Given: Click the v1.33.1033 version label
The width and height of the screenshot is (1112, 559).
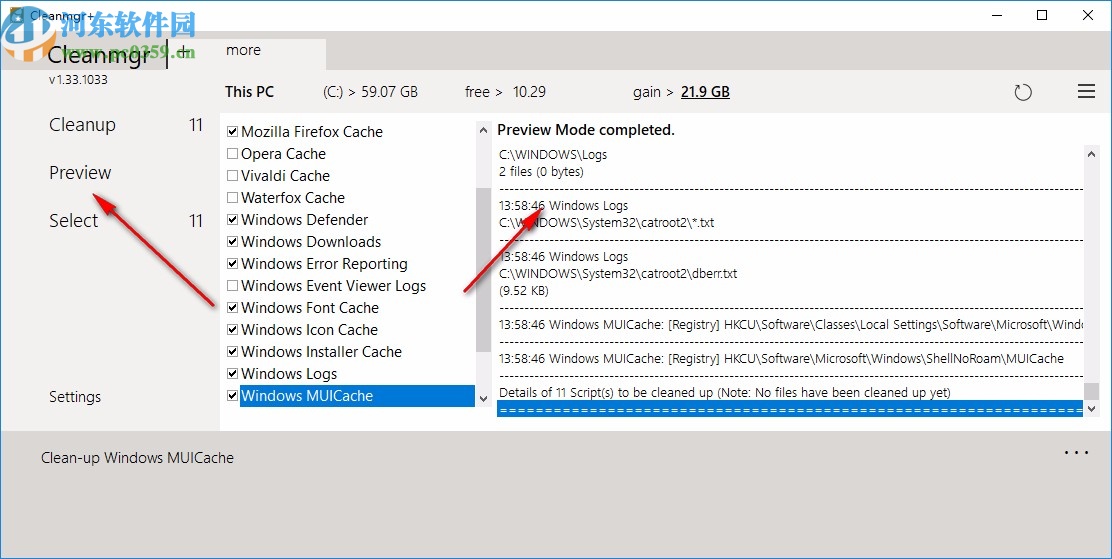Looking at the screenshot, I should pos(78,80).
